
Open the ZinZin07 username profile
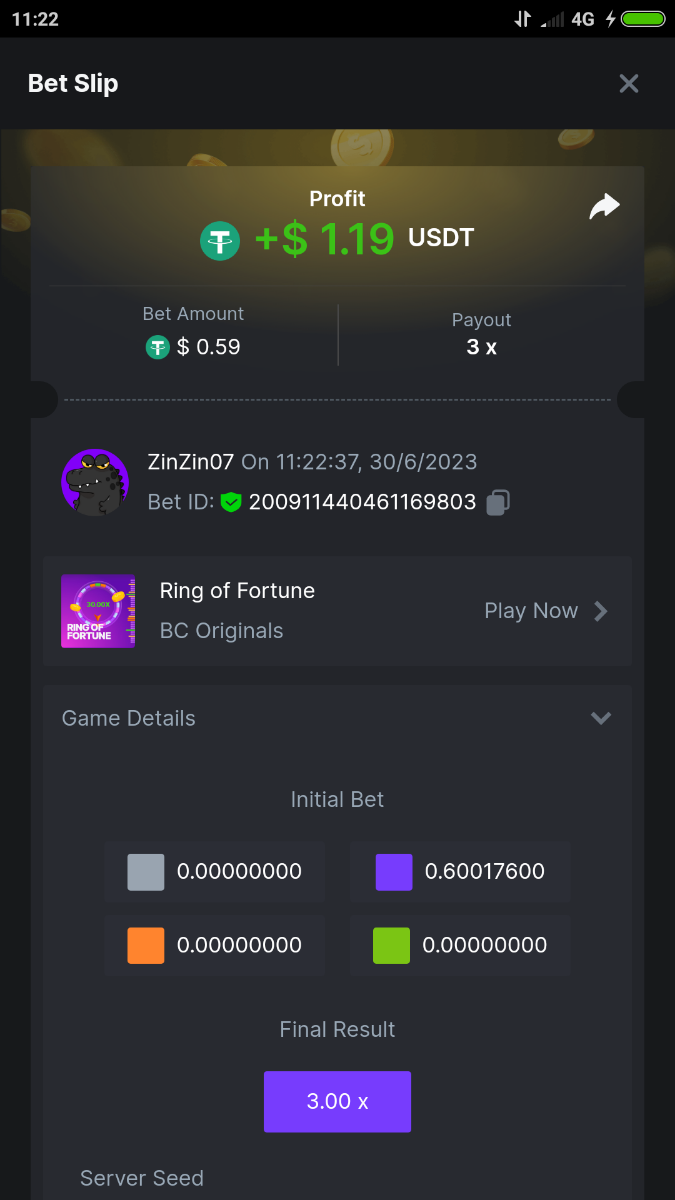[190, 462]
